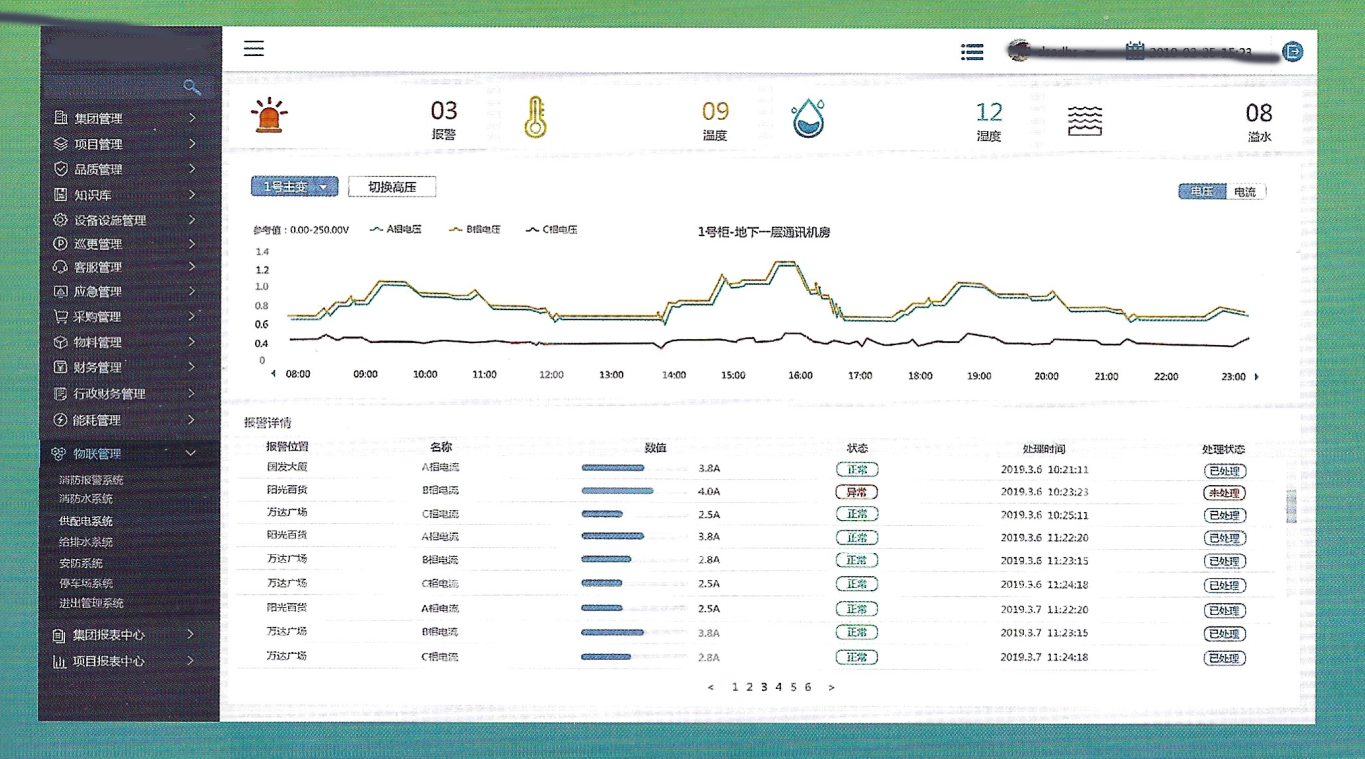
Task: Click the calendar icon beside the date
Action: 1134,50
